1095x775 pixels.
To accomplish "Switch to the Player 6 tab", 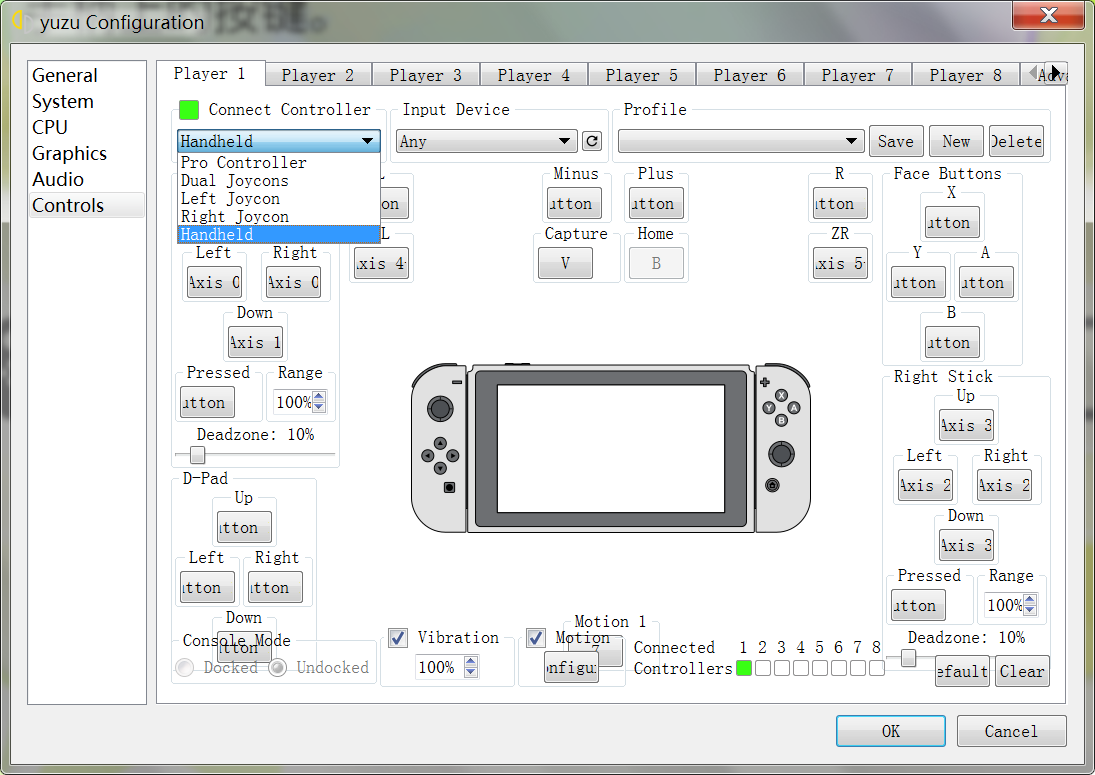I will [750, 75].
